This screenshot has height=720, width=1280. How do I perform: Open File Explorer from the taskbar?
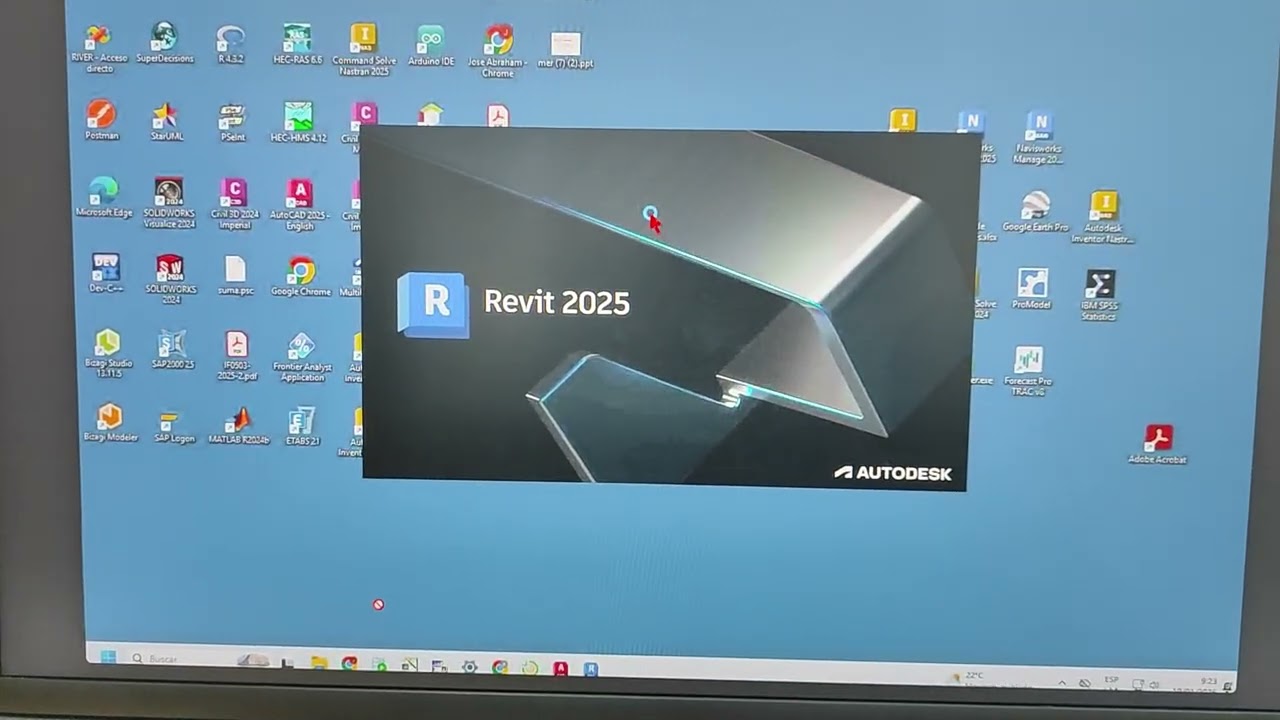click(x=319, y=663)
